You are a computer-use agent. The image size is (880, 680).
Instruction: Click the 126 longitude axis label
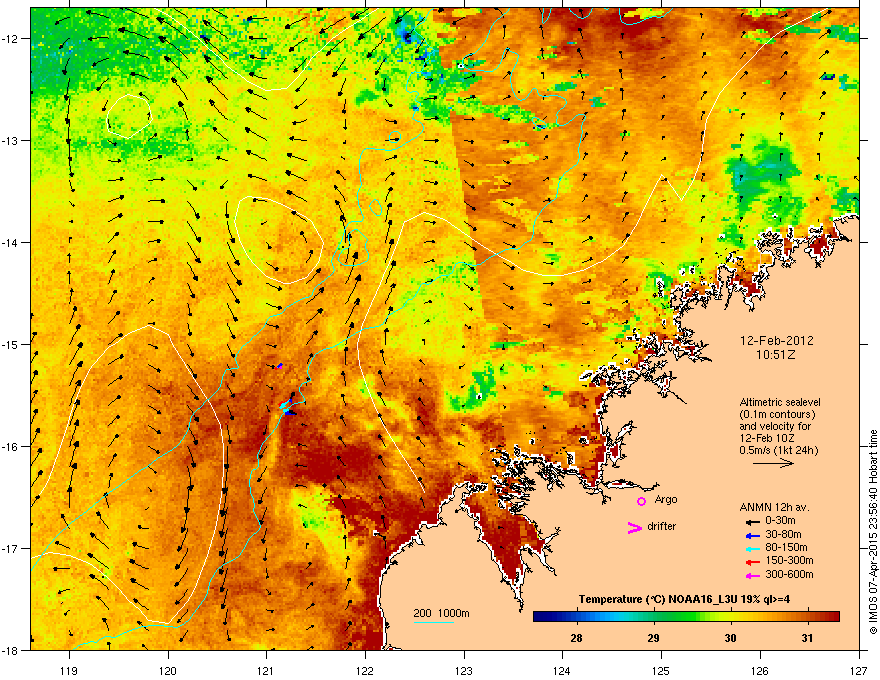tap(760, 670)
